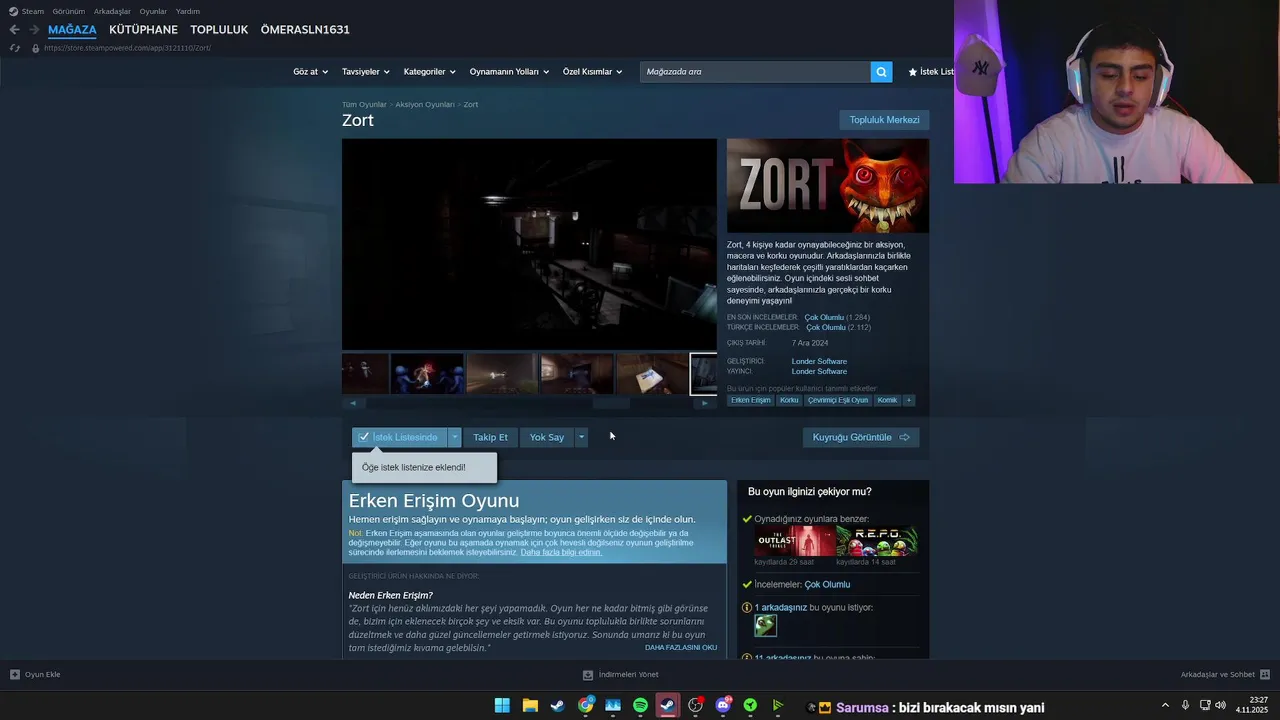Click the plus tag button after Komik
1280x720 pixels.
[908, 400]
